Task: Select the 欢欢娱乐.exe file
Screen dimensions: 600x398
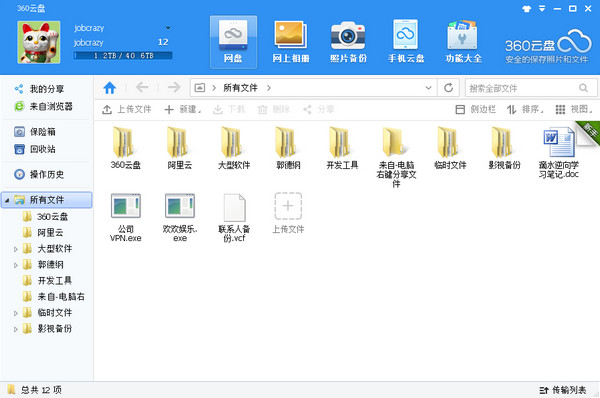Action: point(180,217)
